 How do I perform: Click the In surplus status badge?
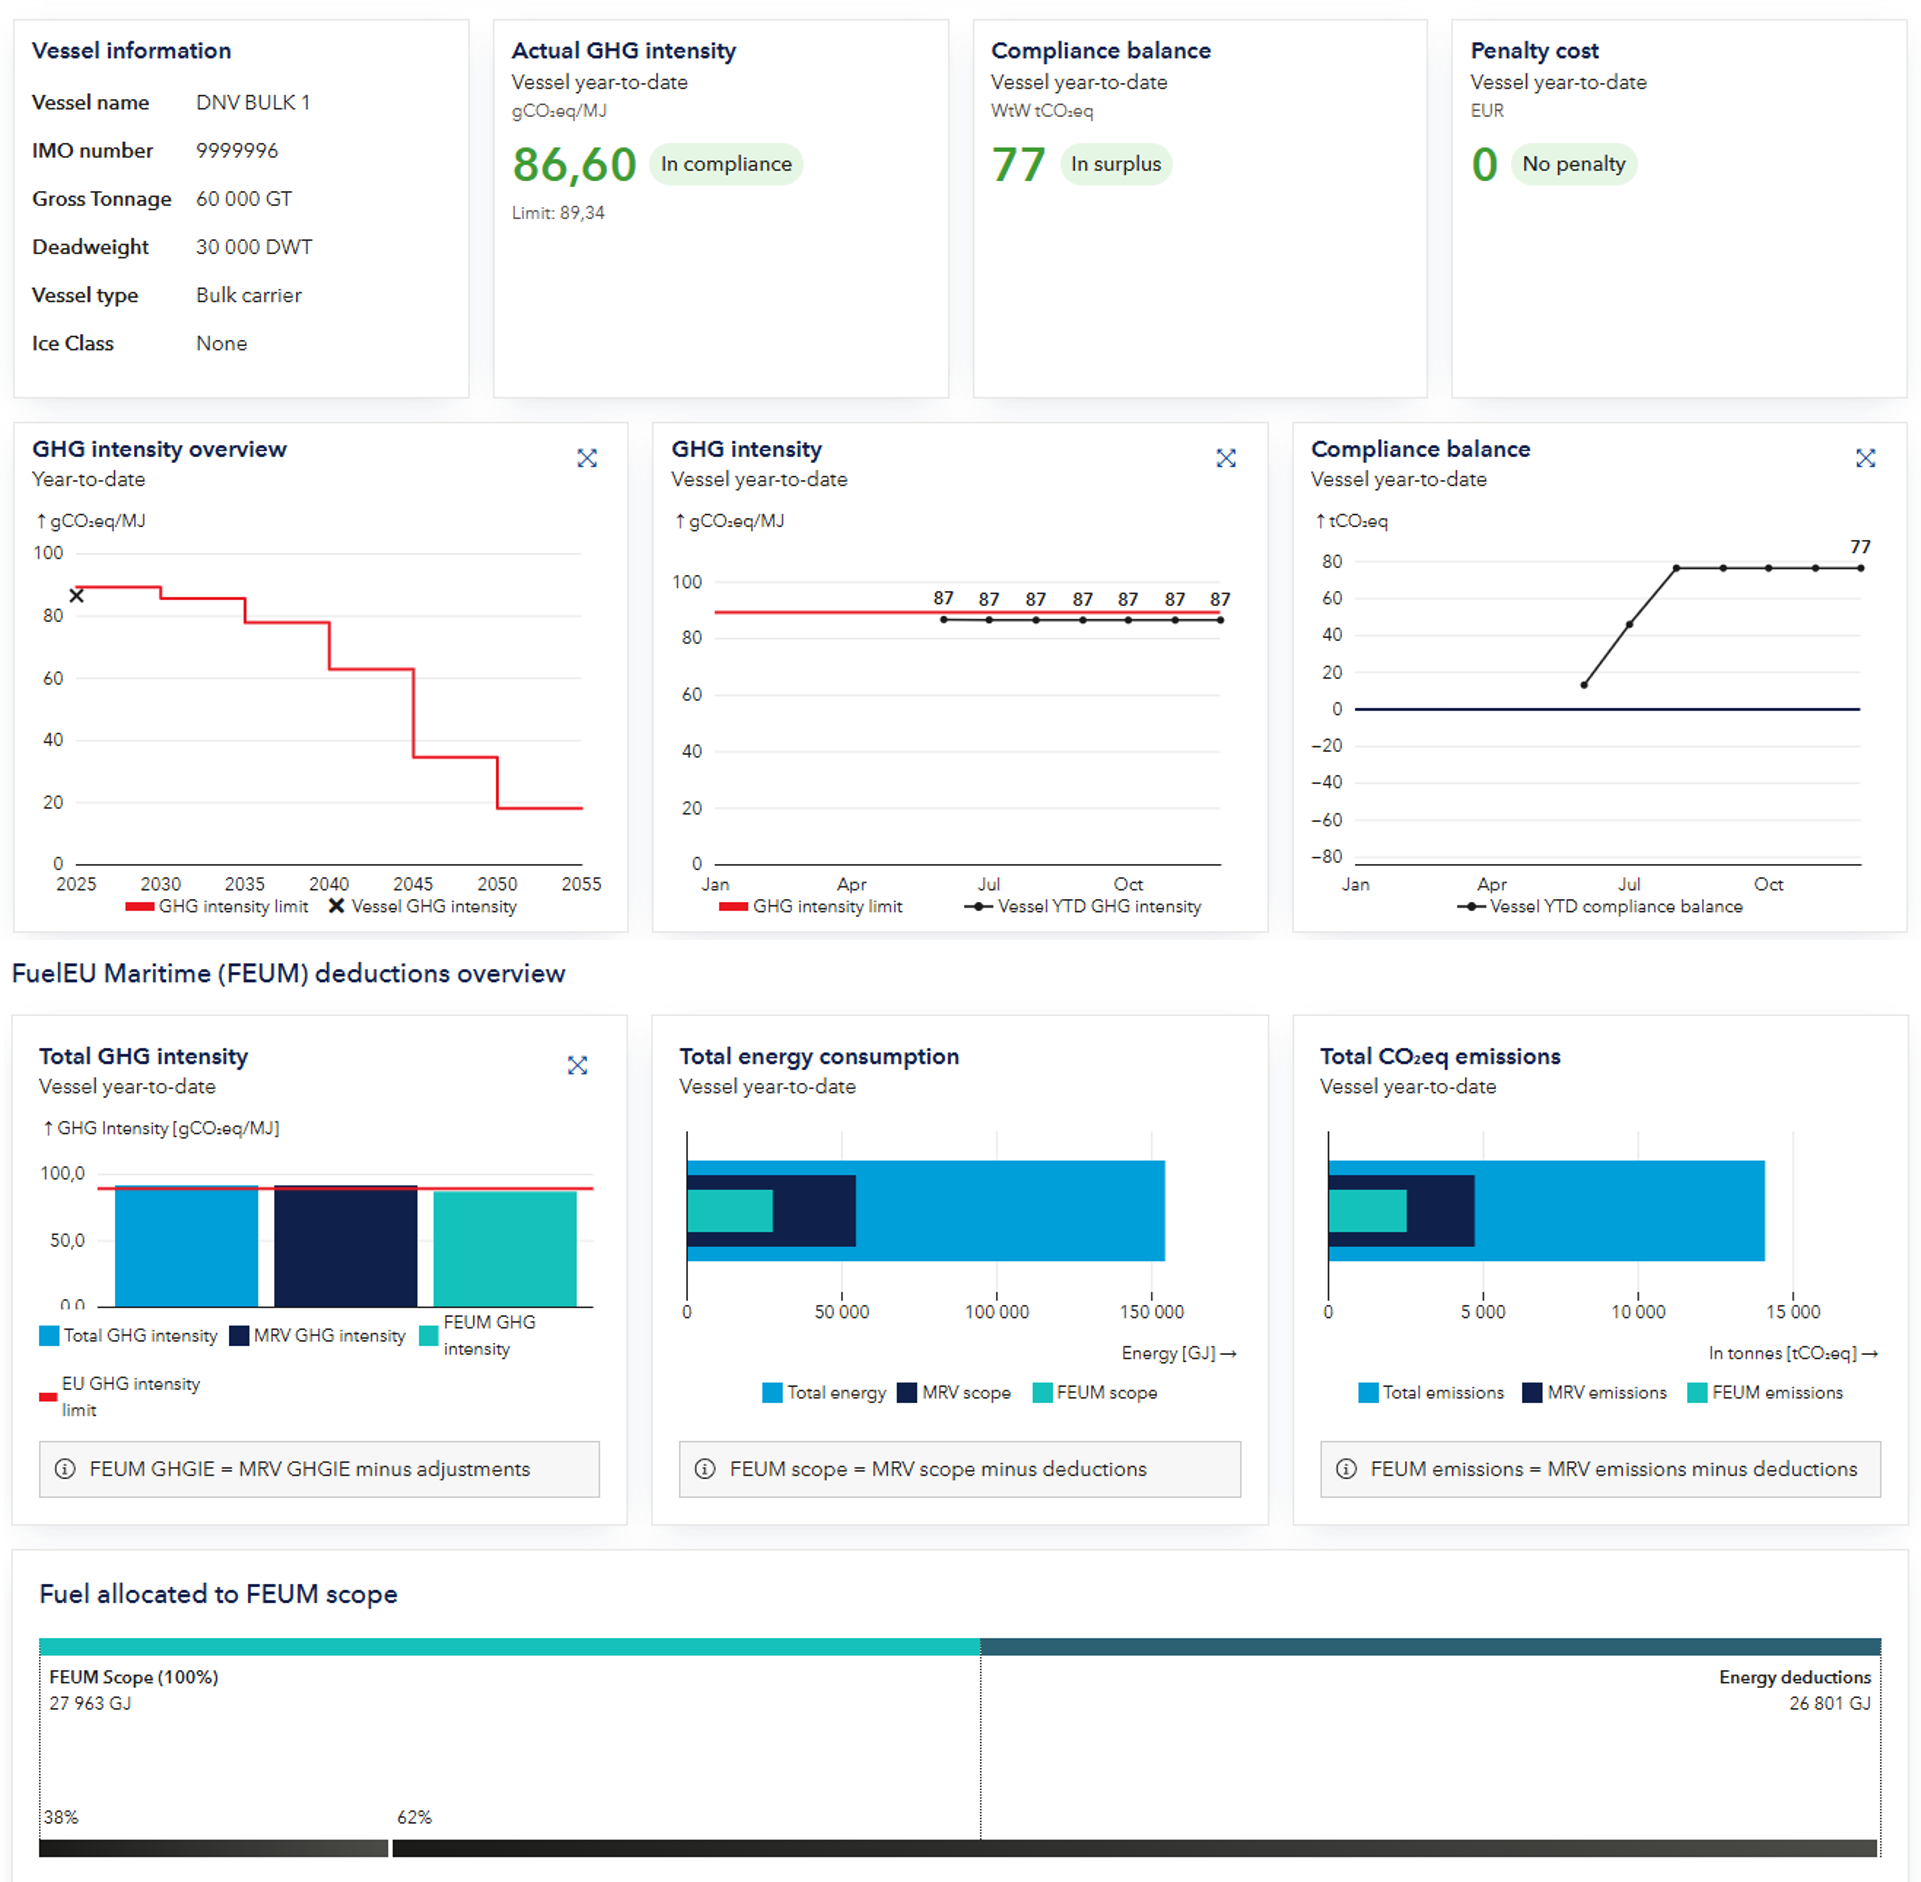click(x=1116, y=164)
